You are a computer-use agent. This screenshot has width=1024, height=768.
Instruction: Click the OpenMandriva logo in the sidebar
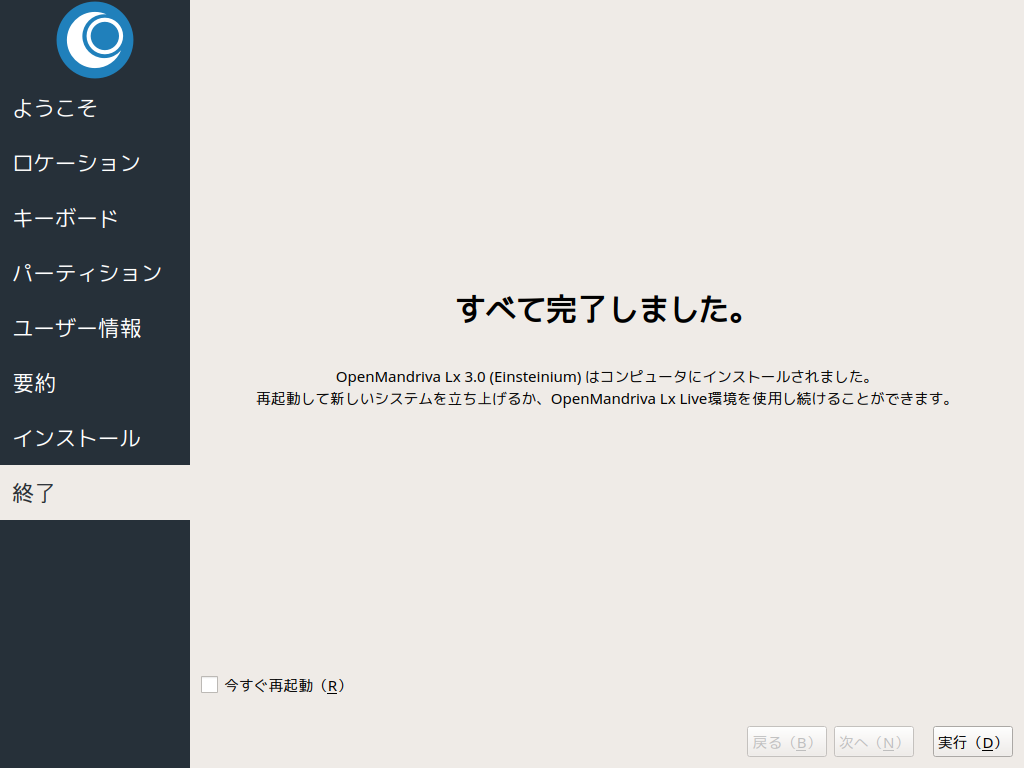(95, 40)
